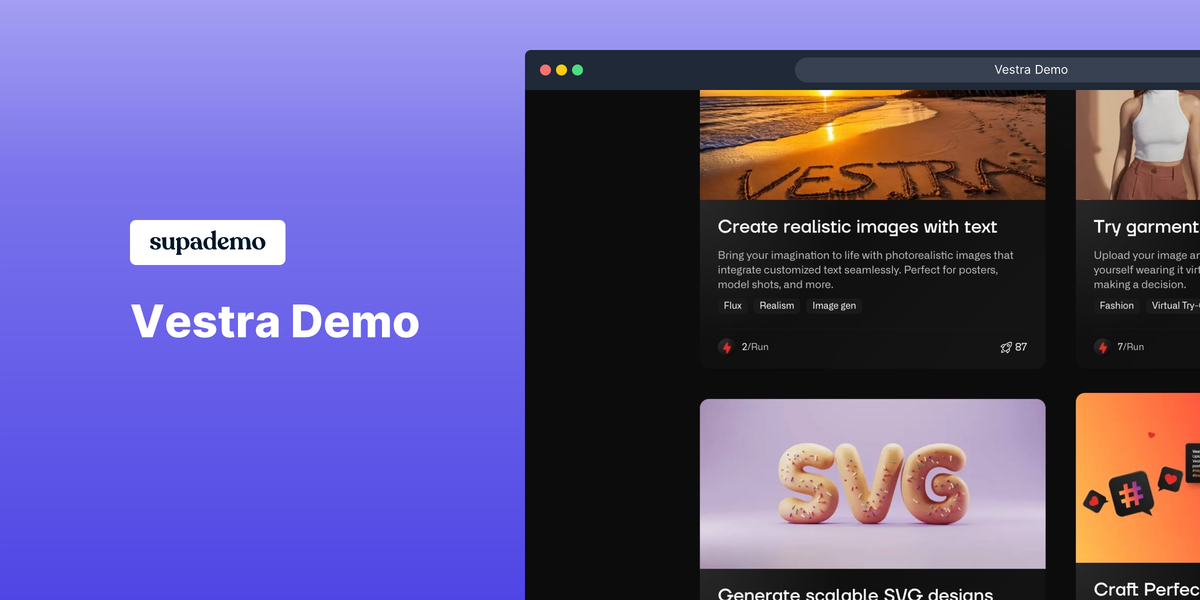Click the hashtag speech bubble icon

click(x=1131, y=495)
